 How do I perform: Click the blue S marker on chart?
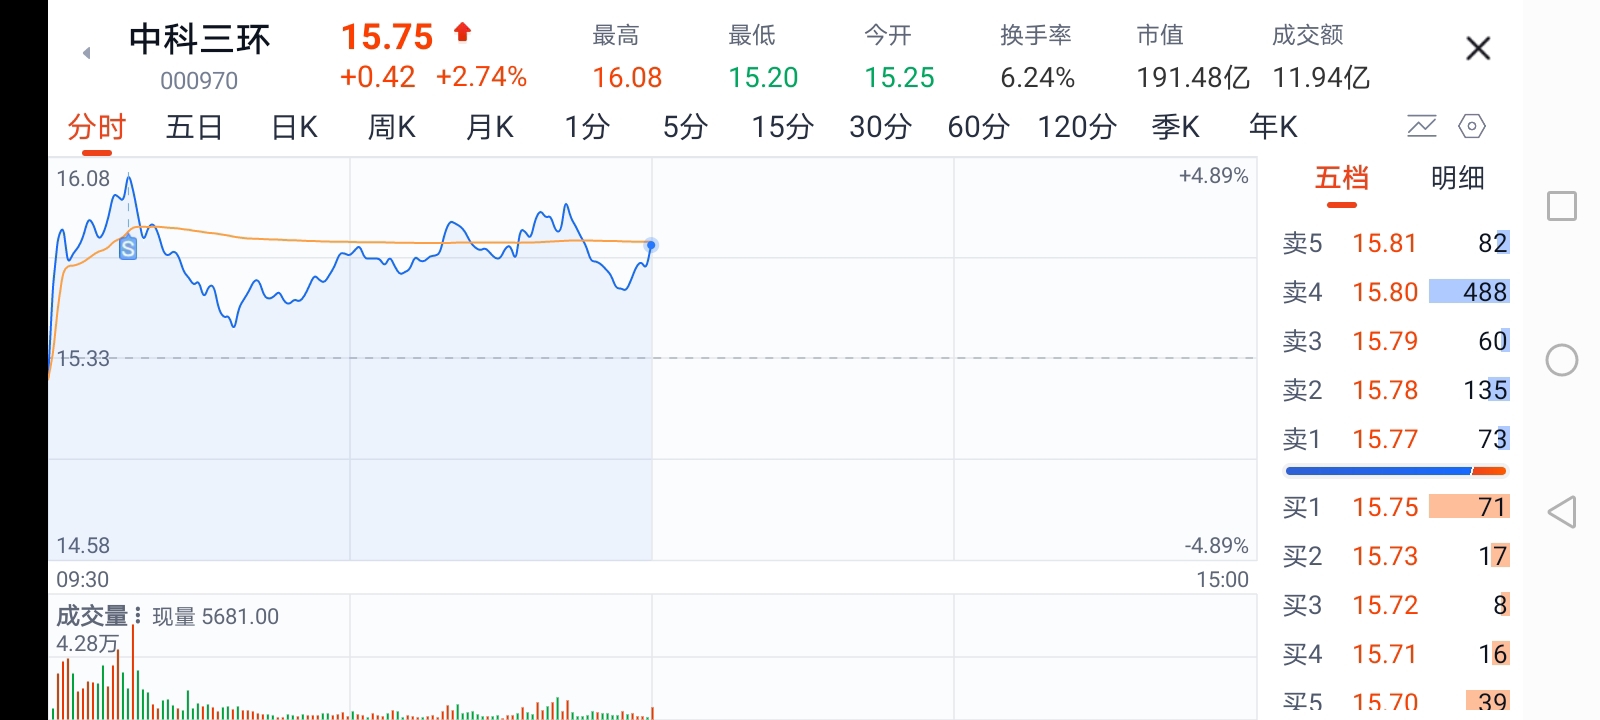pos(128,249)
